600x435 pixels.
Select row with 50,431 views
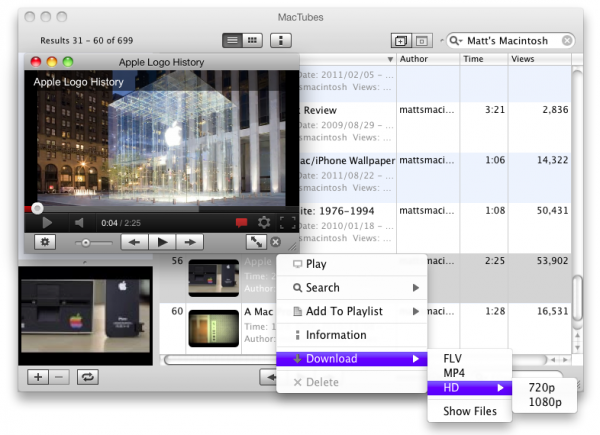point(435,228)
